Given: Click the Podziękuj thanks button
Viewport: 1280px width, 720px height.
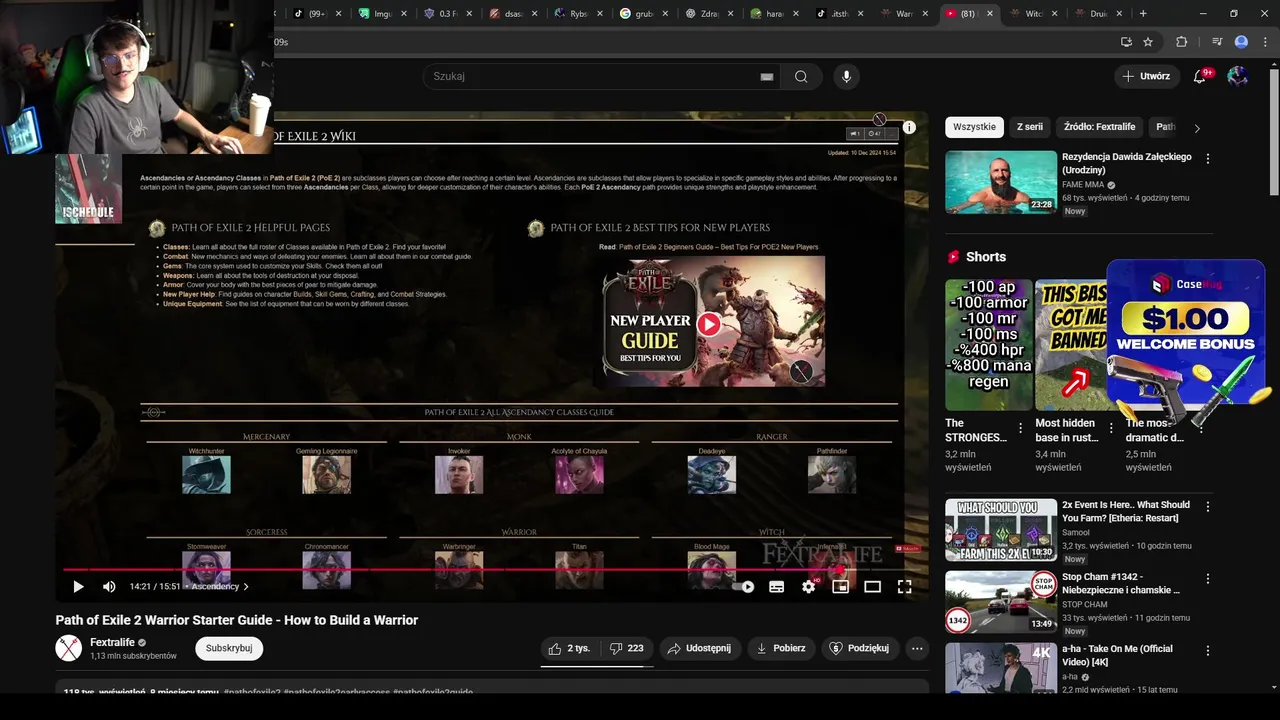Looking at the screenshot, I should coord(860,648).
